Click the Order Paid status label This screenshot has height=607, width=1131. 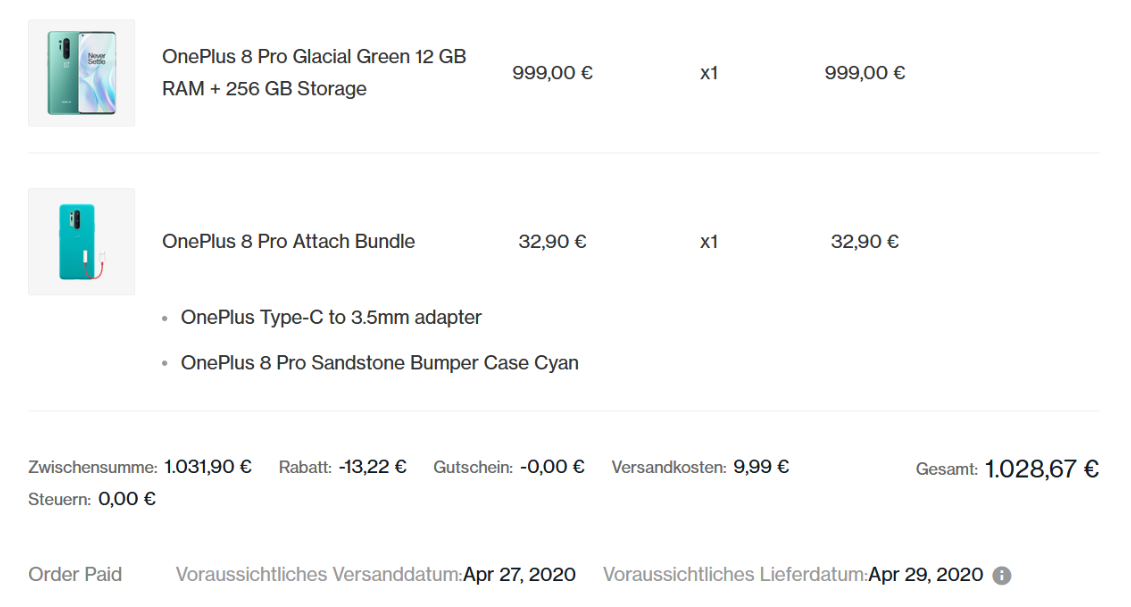tap(75, 575)
